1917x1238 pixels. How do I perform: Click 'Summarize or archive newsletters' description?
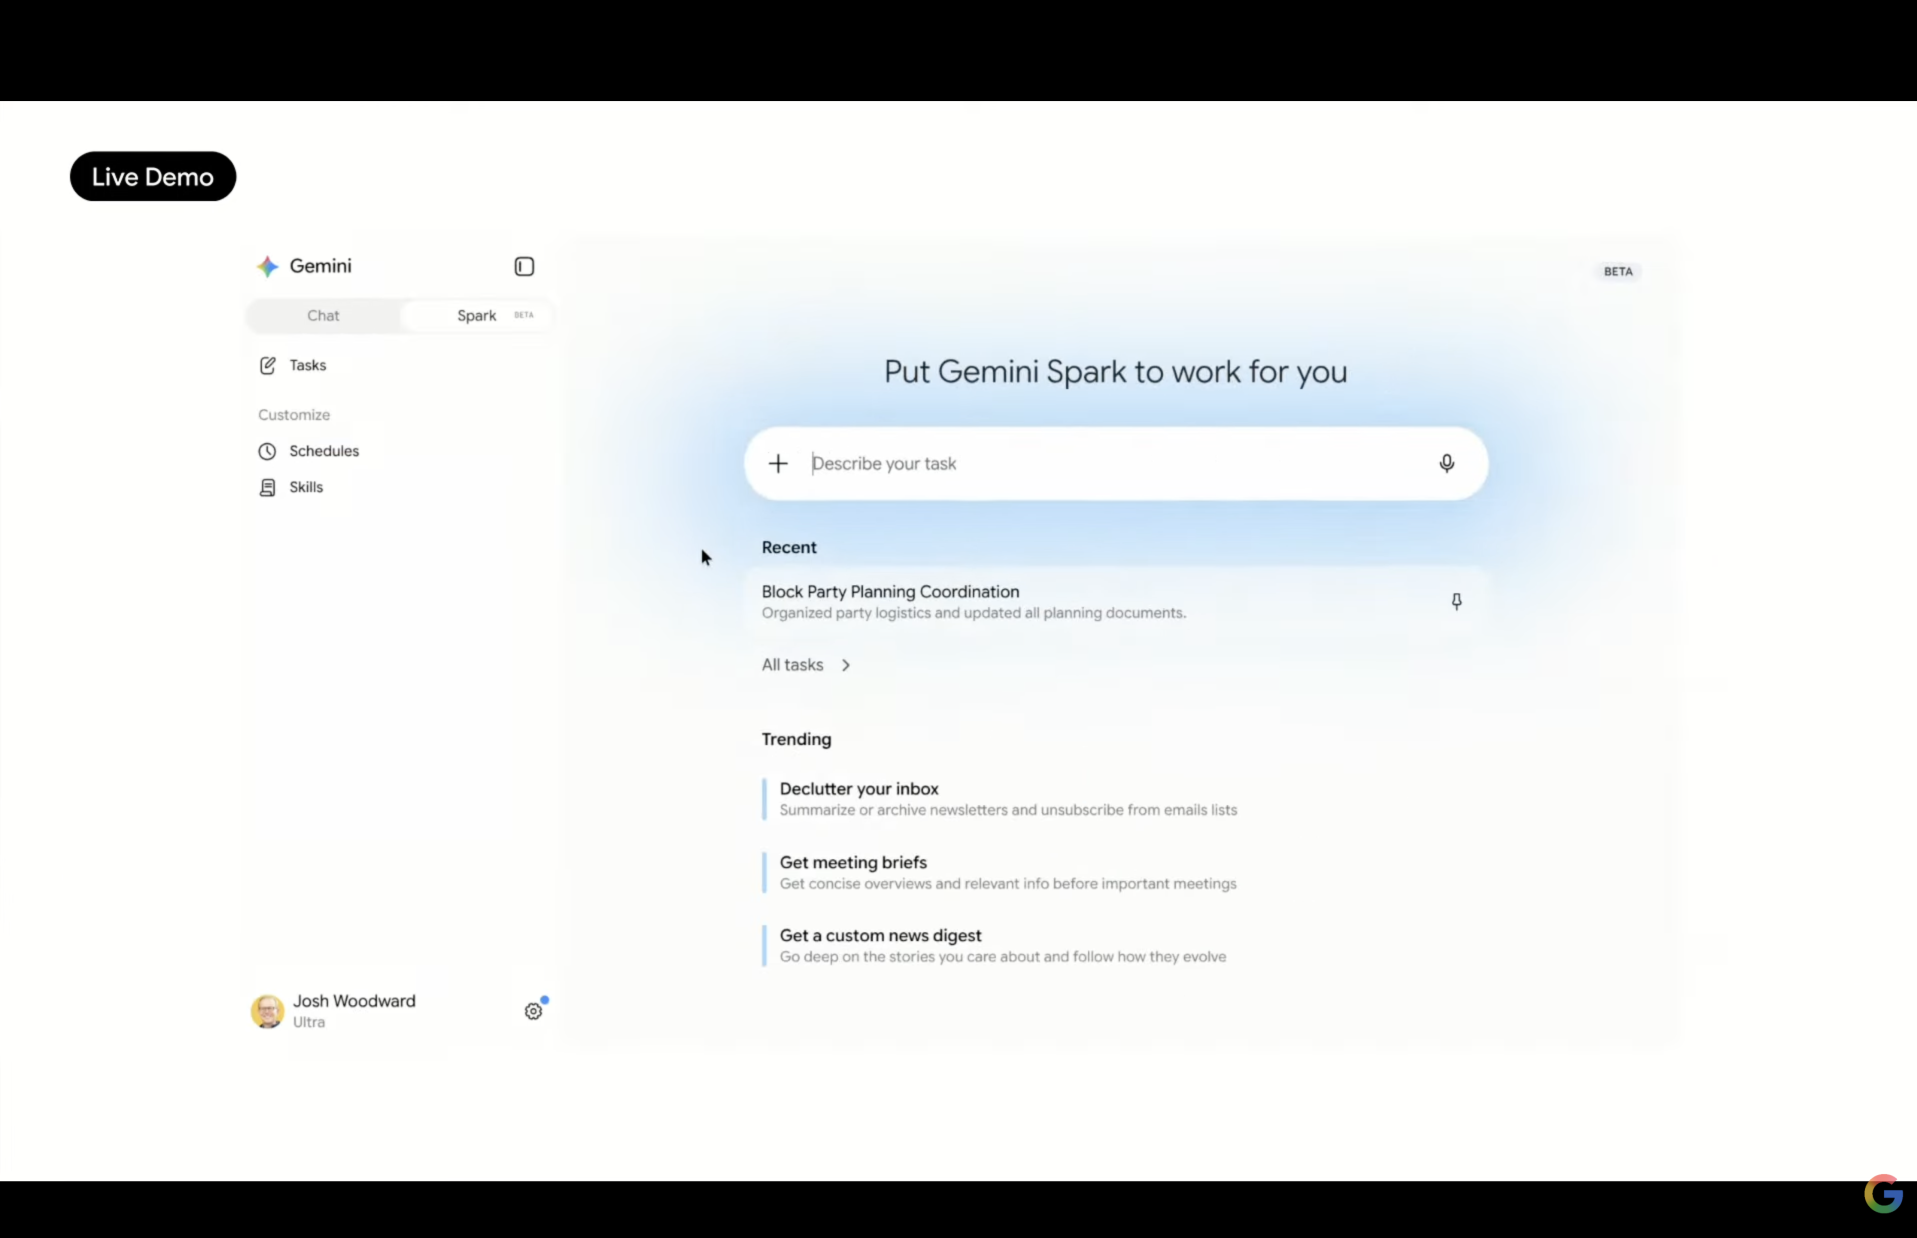1008,810
